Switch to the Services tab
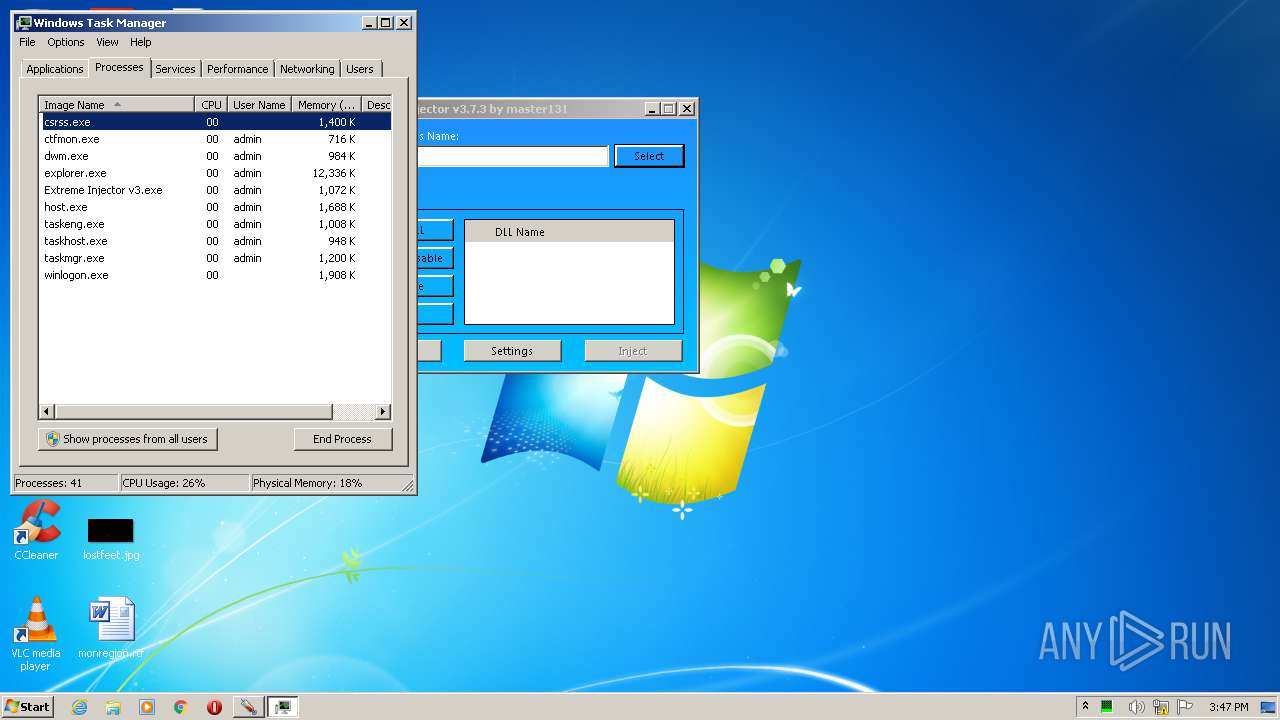 175,69
